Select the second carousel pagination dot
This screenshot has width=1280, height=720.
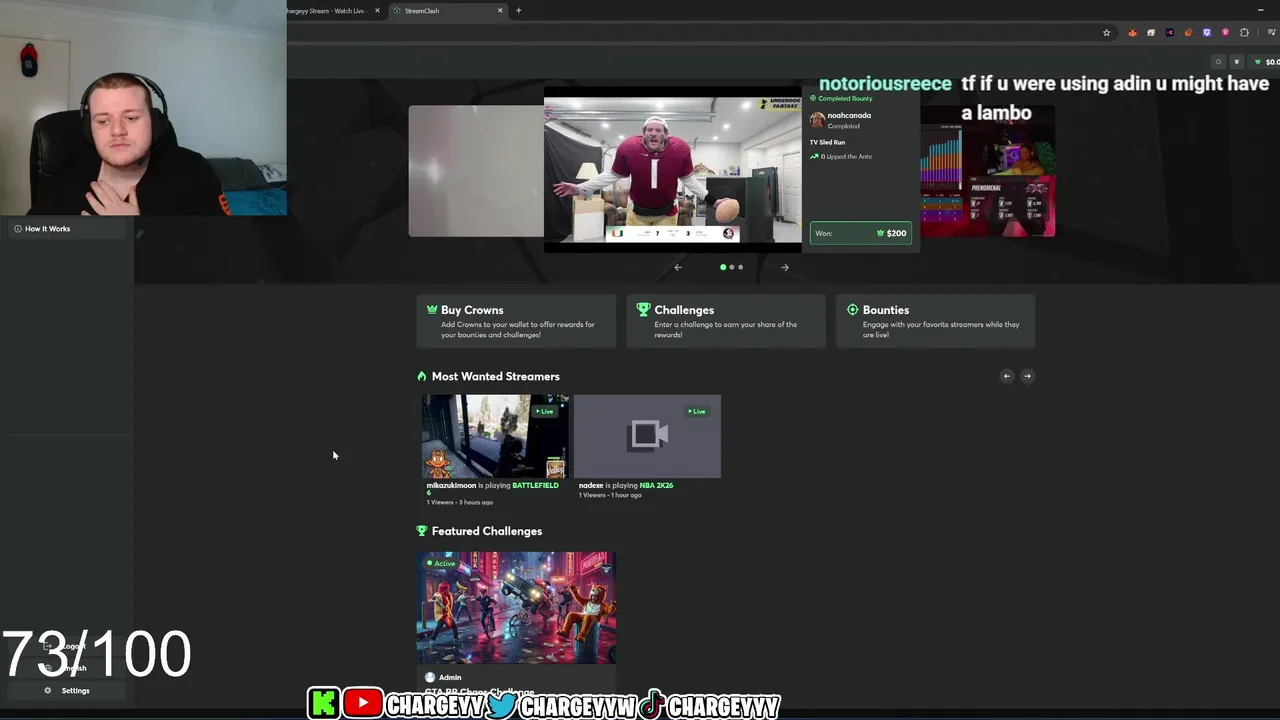[732, 267]
